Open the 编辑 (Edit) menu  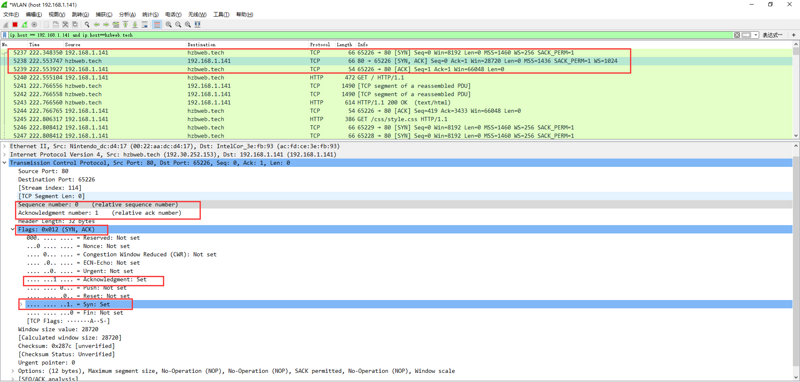tap(34, 15)
